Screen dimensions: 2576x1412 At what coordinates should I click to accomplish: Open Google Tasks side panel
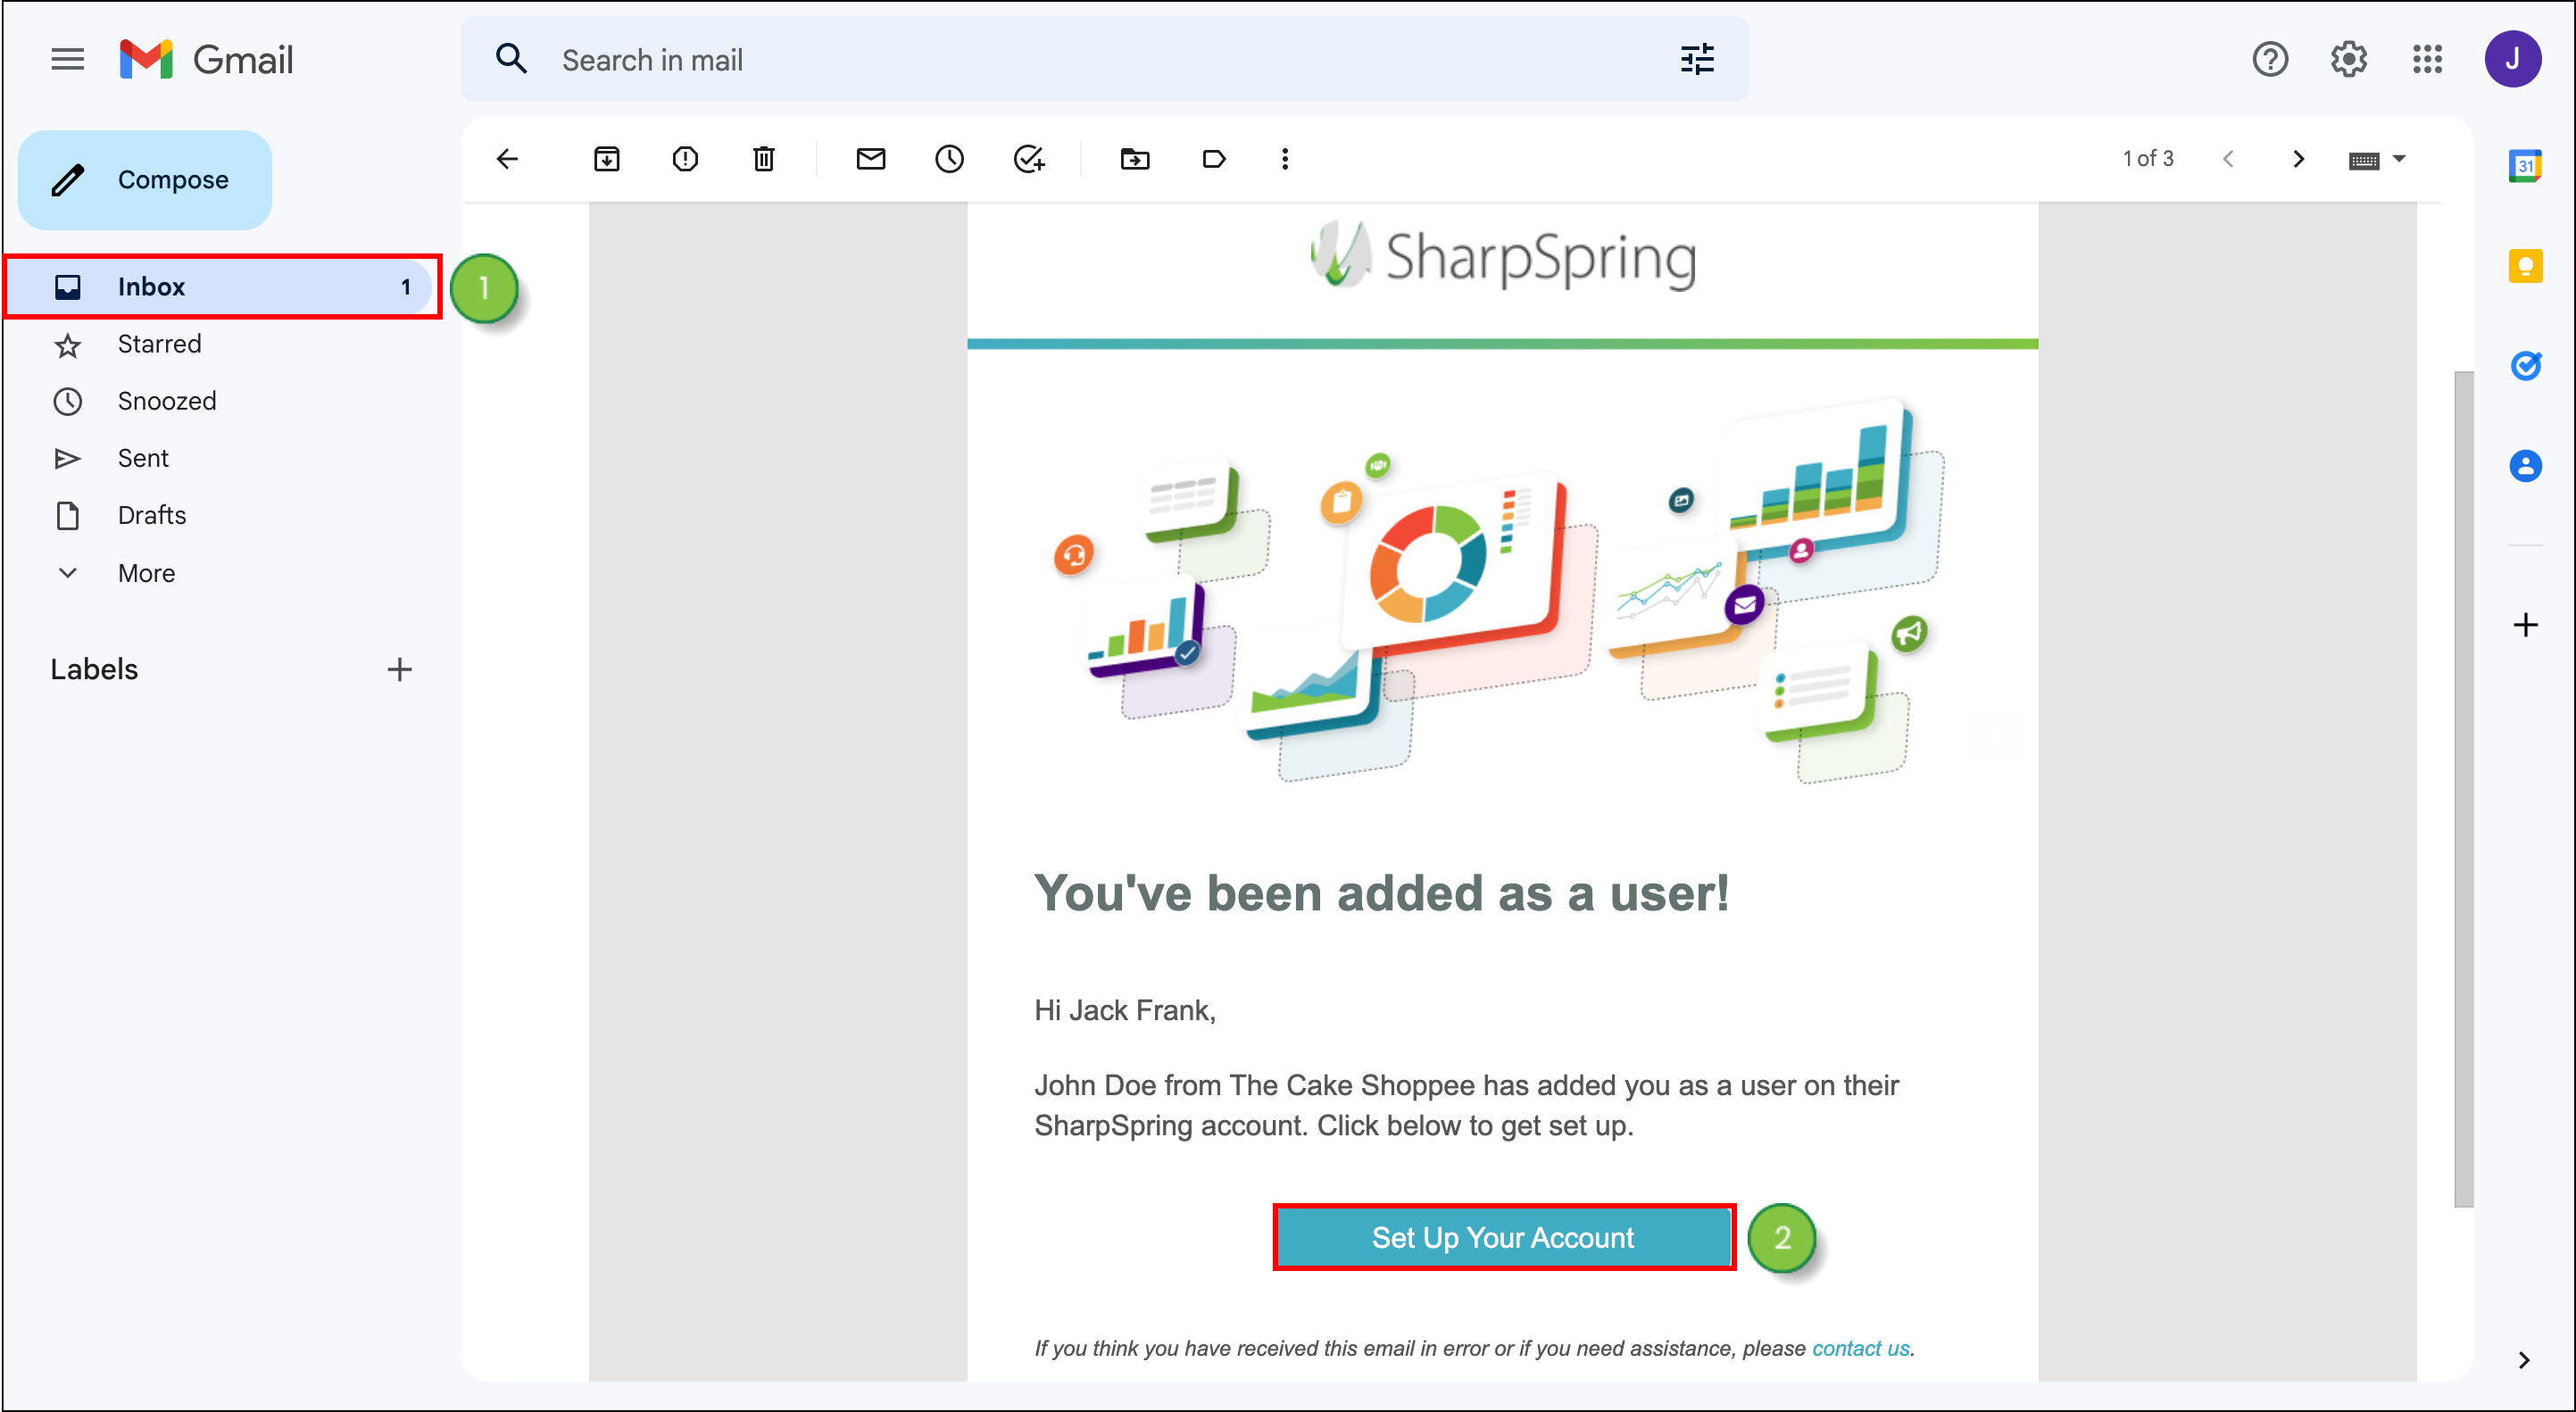tap(2525, 366)
